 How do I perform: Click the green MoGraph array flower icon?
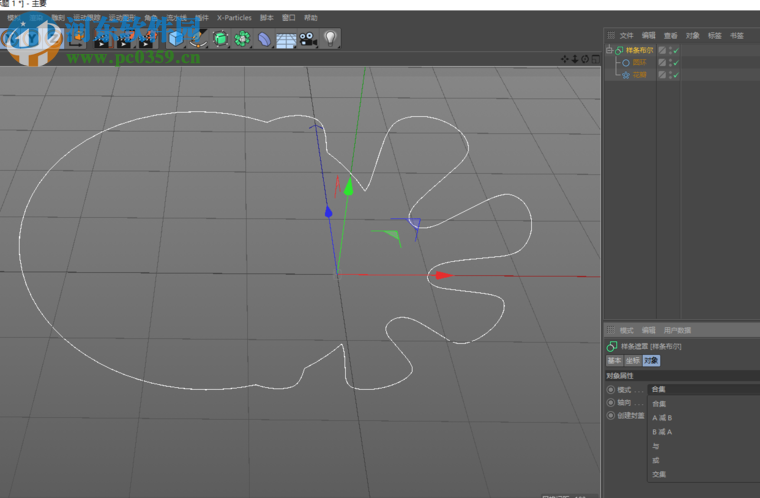242,38
